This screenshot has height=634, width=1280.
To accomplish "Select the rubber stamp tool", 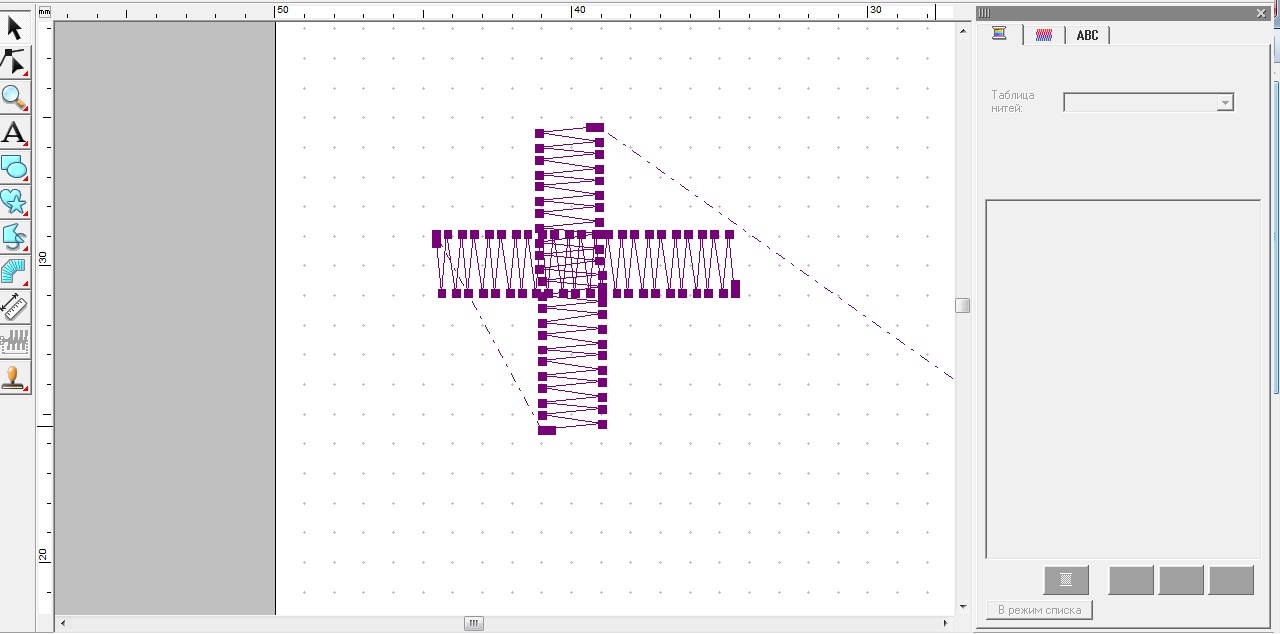I will 15,377.
